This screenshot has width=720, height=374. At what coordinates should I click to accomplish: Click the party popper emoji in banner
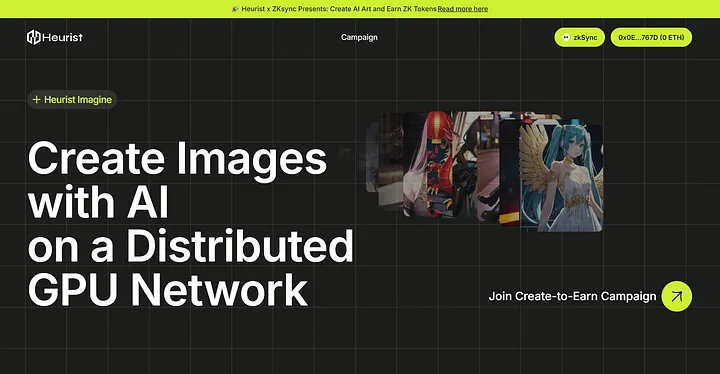pyautogui.click(x=235, y=9)
